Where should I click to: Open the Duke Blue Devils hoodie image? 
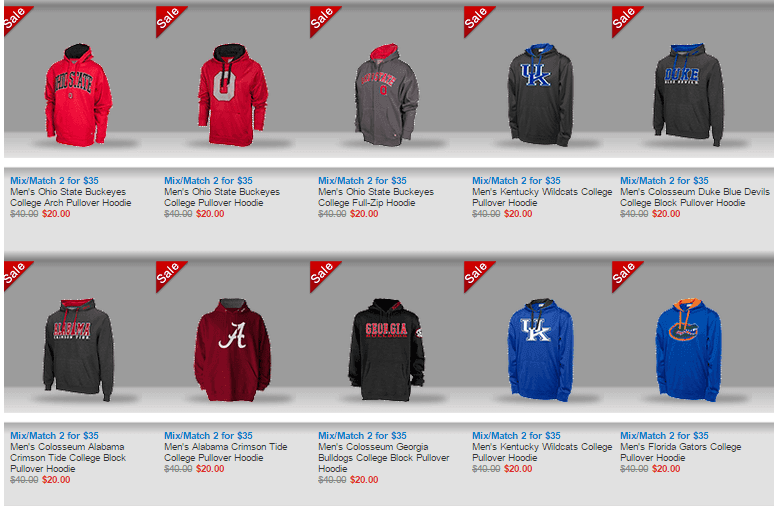tap(688, 94)
